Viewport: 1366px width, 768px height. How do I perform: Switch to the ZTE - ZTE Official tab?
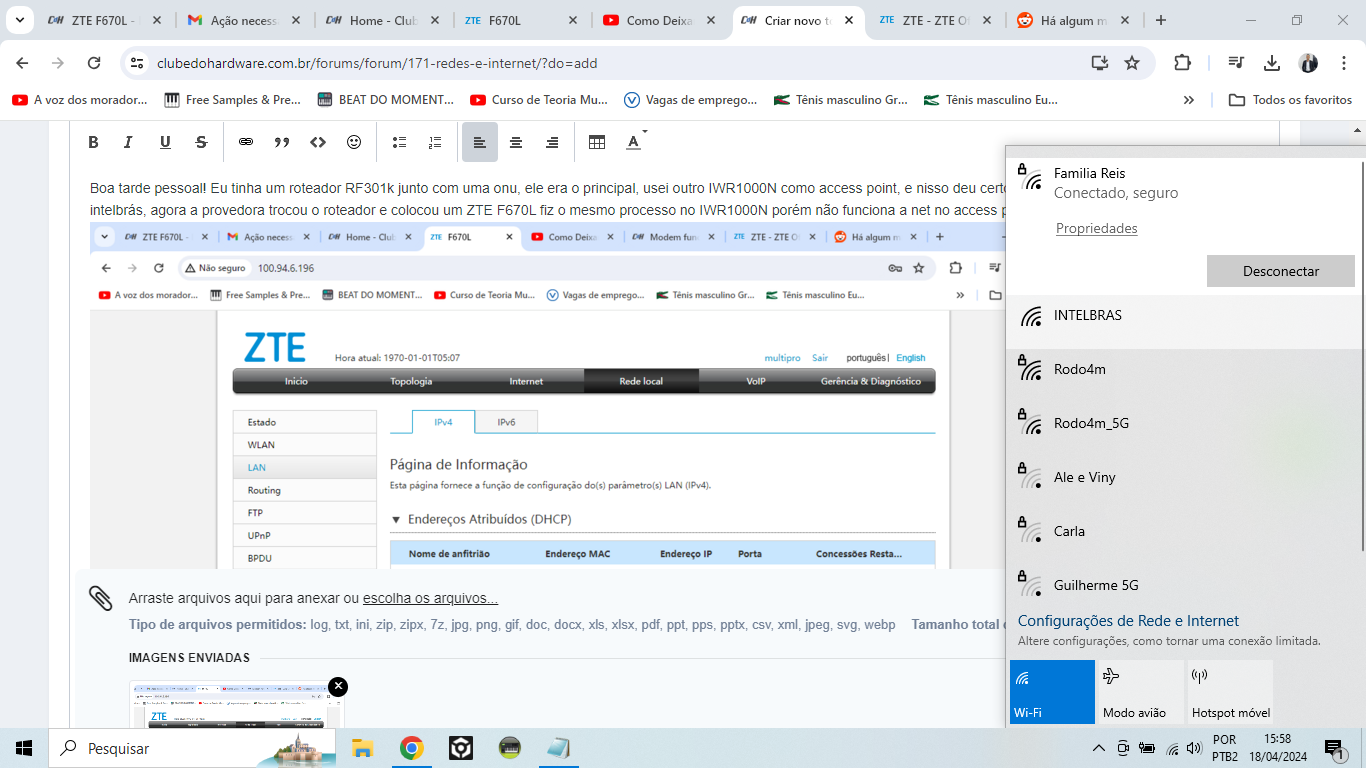tap(933, 20)
